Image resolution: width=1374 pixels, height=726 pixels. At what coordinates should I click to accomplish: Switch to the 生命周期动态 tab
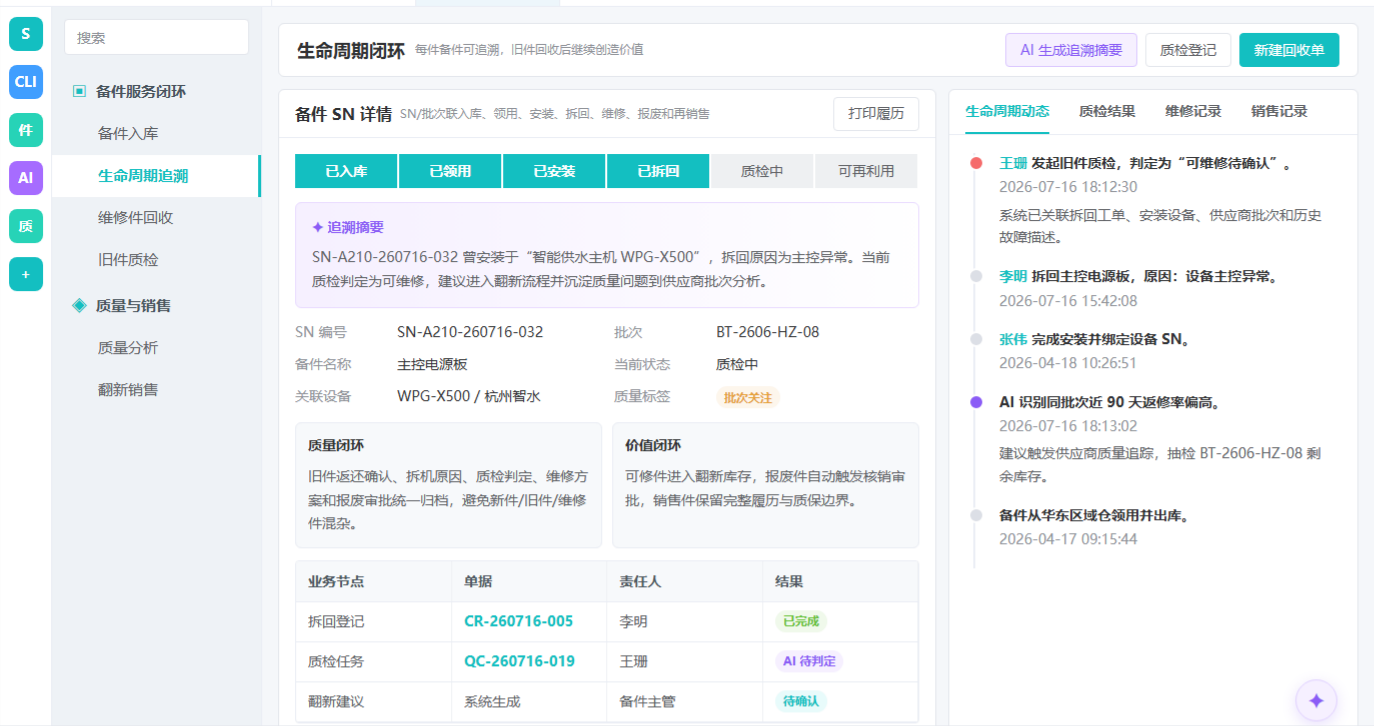1007,112
